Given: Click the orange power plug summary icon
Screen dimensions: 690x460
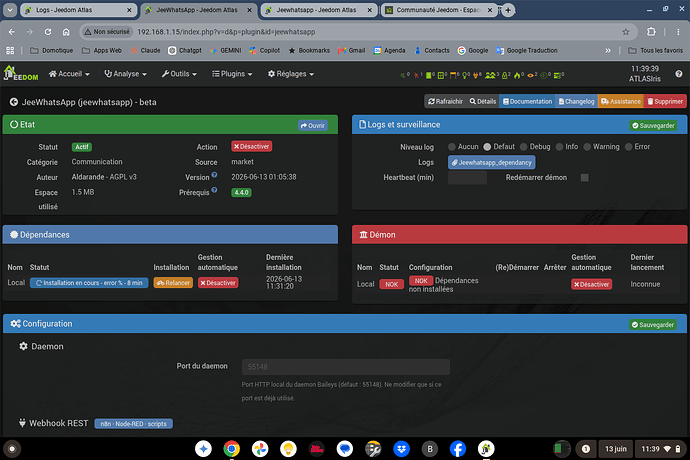Looking at the screenshot, I should (x=476, y=75).
